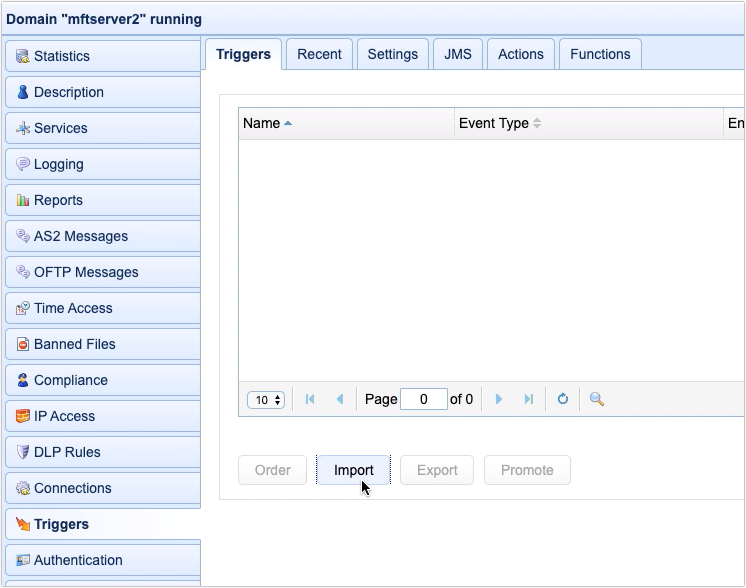Screen dimensions: 746x588
Task: Click the refresh icon in the pagination bar
Action: click(562, 399)
